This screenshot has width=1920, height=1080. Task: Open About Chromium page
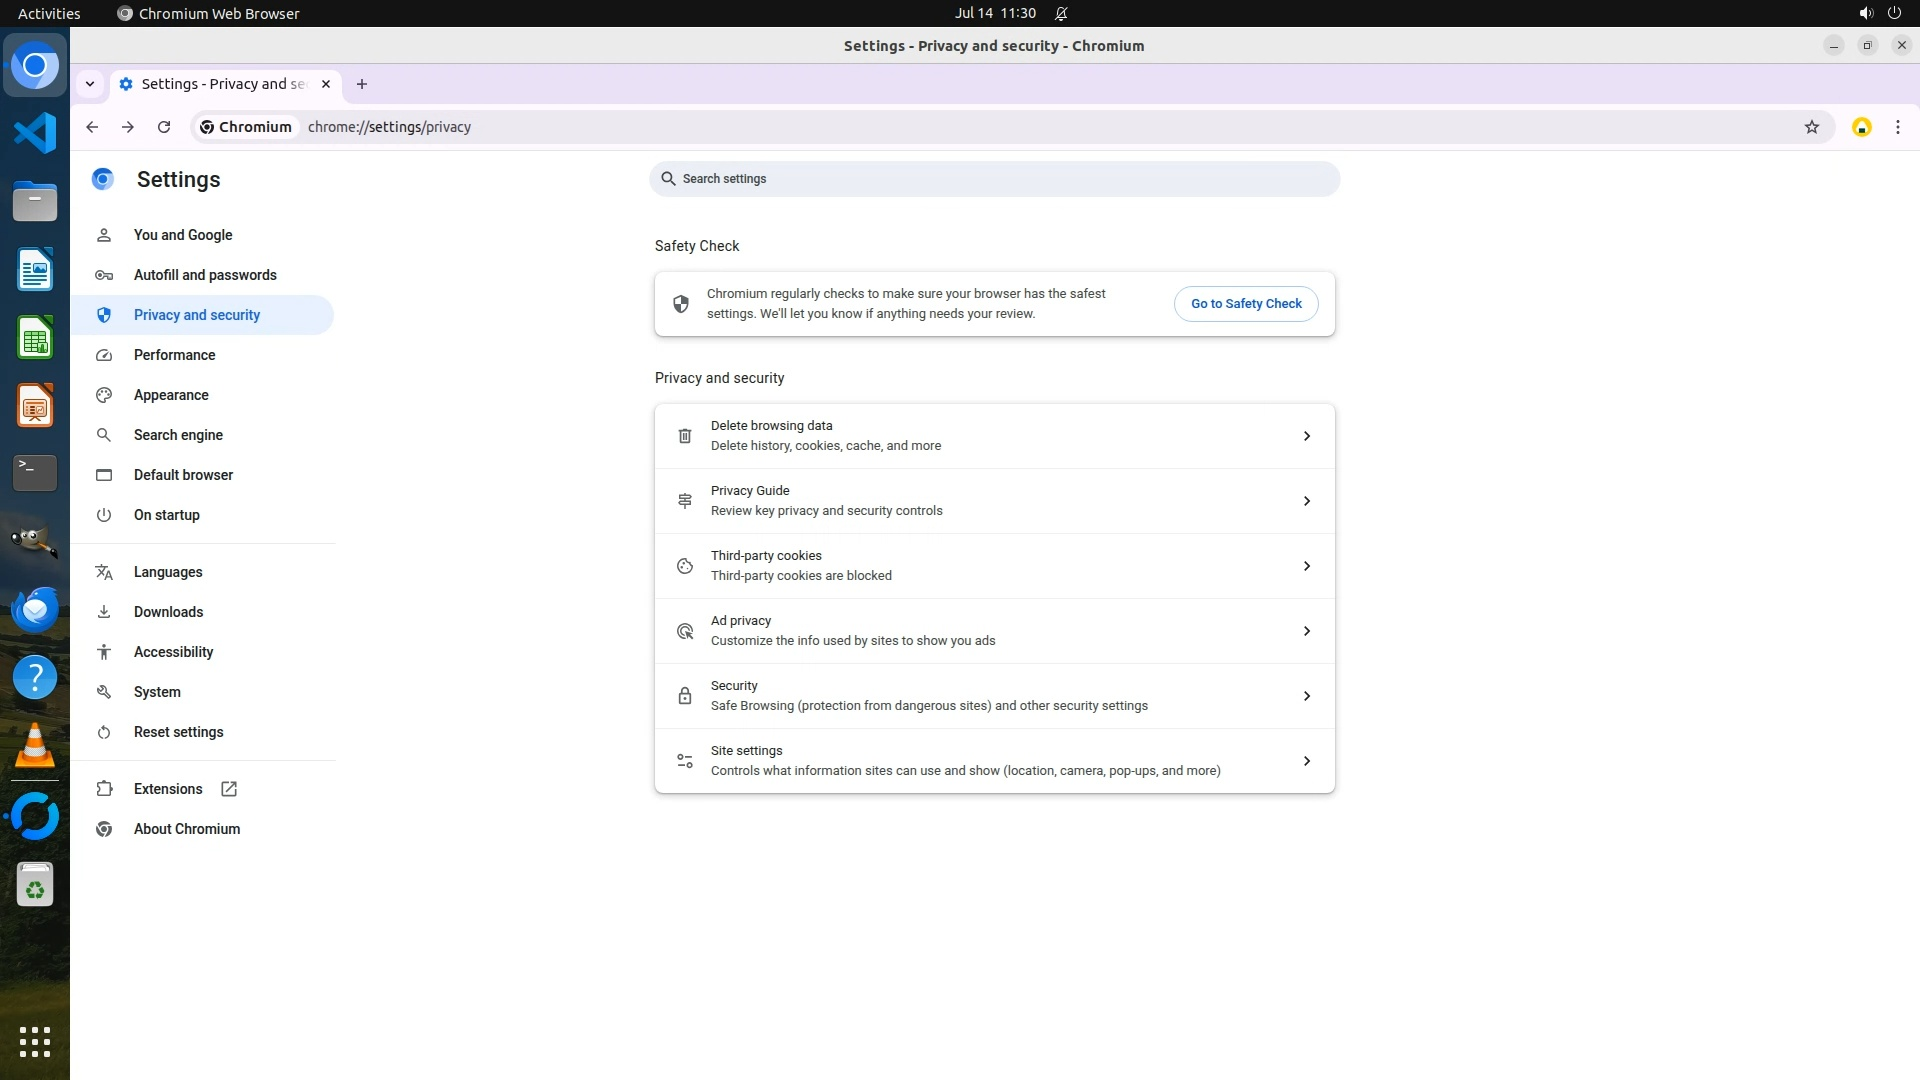pos(187,829)
